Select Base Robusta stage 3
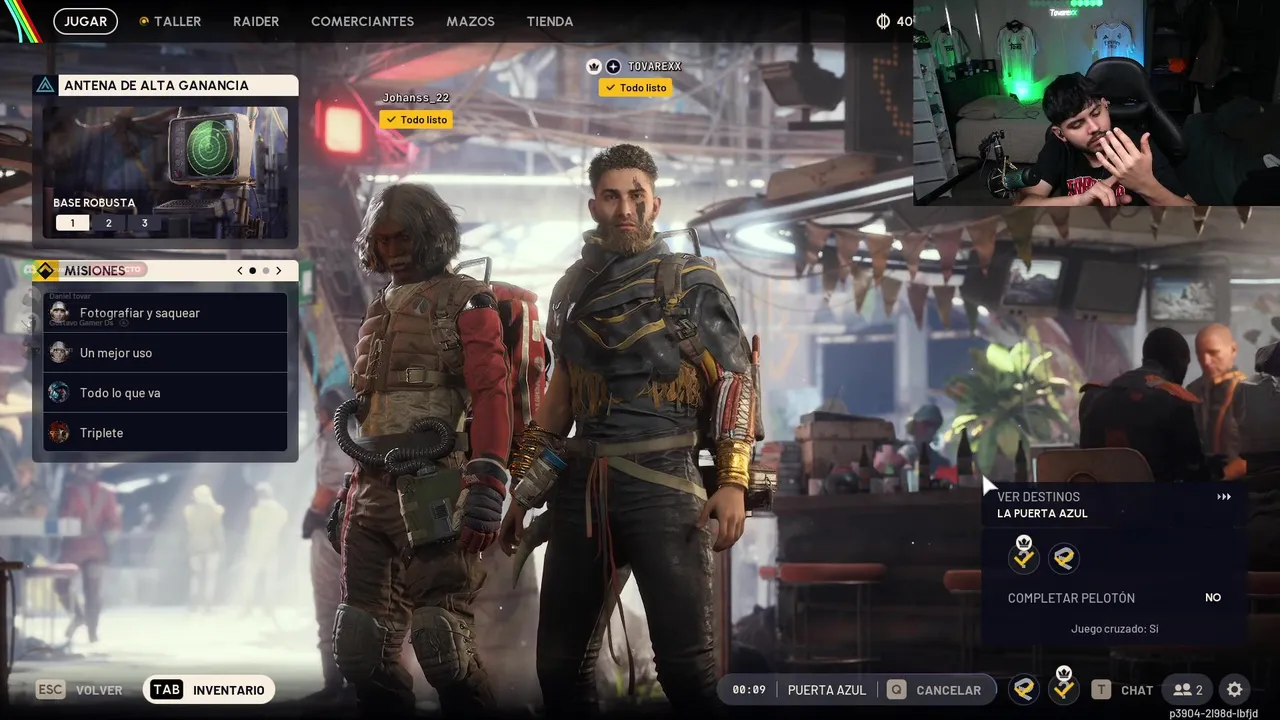The height and width of the screenshot is (720, 1280). tap(144, 223)
